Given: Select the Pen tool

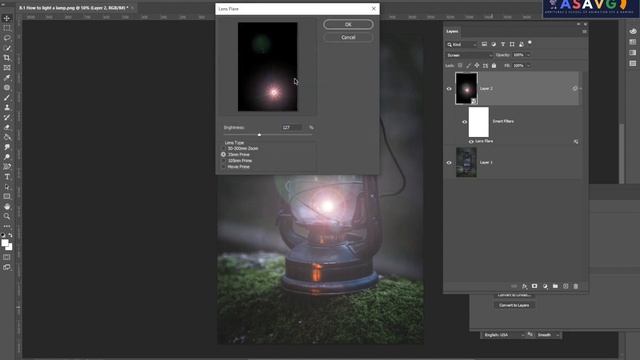Looking at the screenshot, I should pyautogui.click(x=7, y=167).
